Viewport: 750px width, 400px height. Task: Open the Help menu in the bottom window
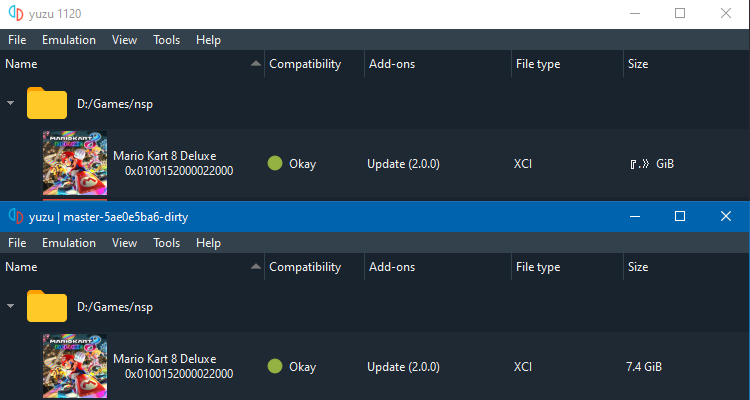click(208, 243)
